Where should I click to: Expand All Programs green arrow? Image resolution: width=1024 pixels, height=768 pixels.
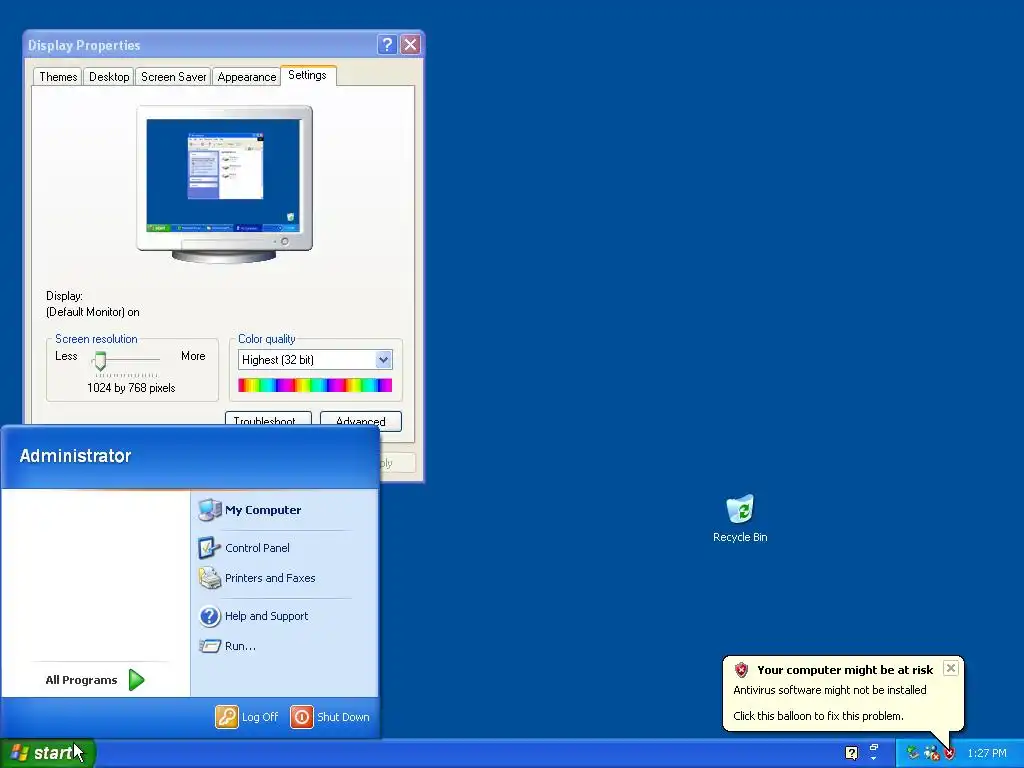(x=136, y=680)
